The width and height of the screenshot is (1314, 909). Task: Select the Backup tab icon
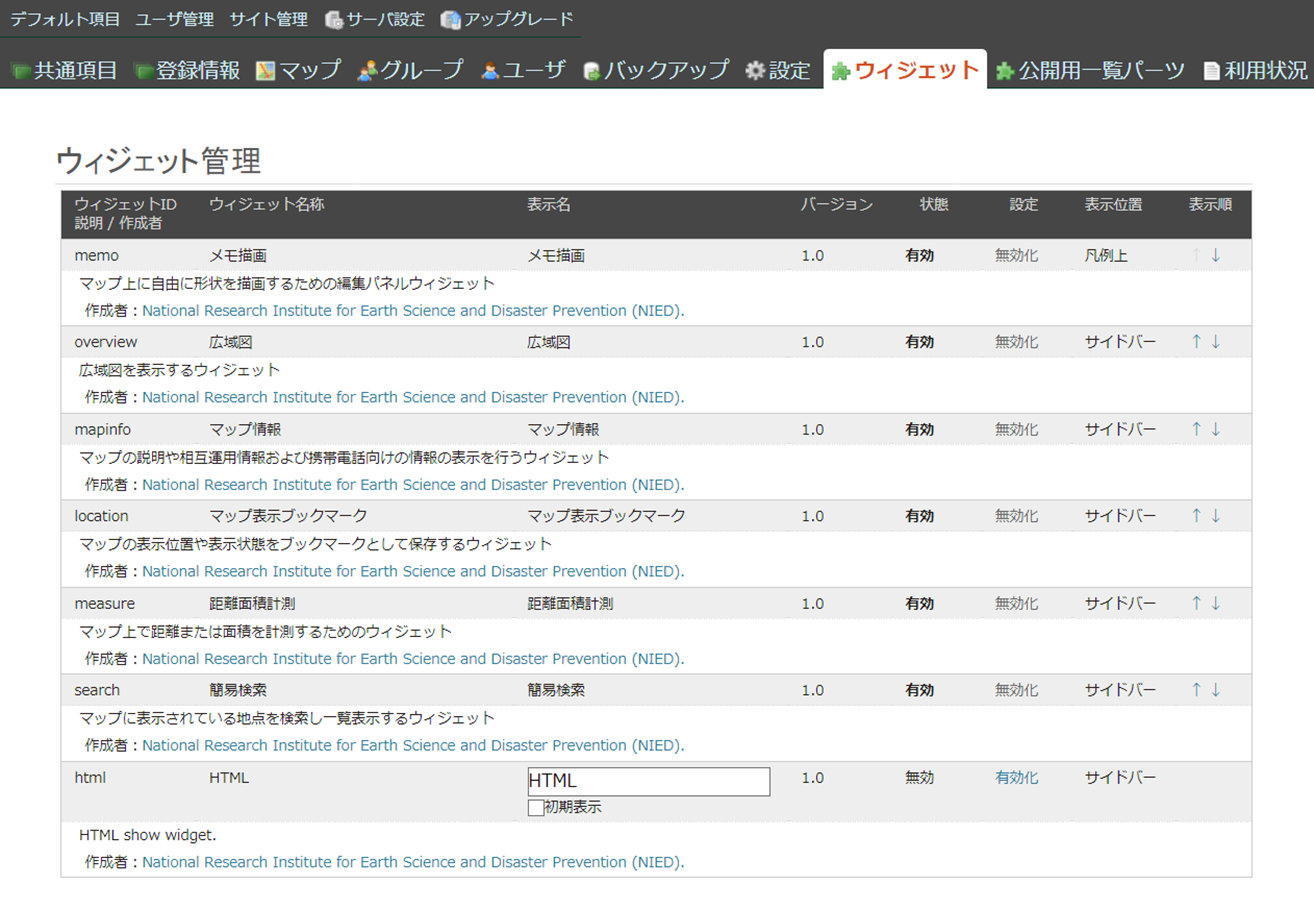[x=592, y=71]
